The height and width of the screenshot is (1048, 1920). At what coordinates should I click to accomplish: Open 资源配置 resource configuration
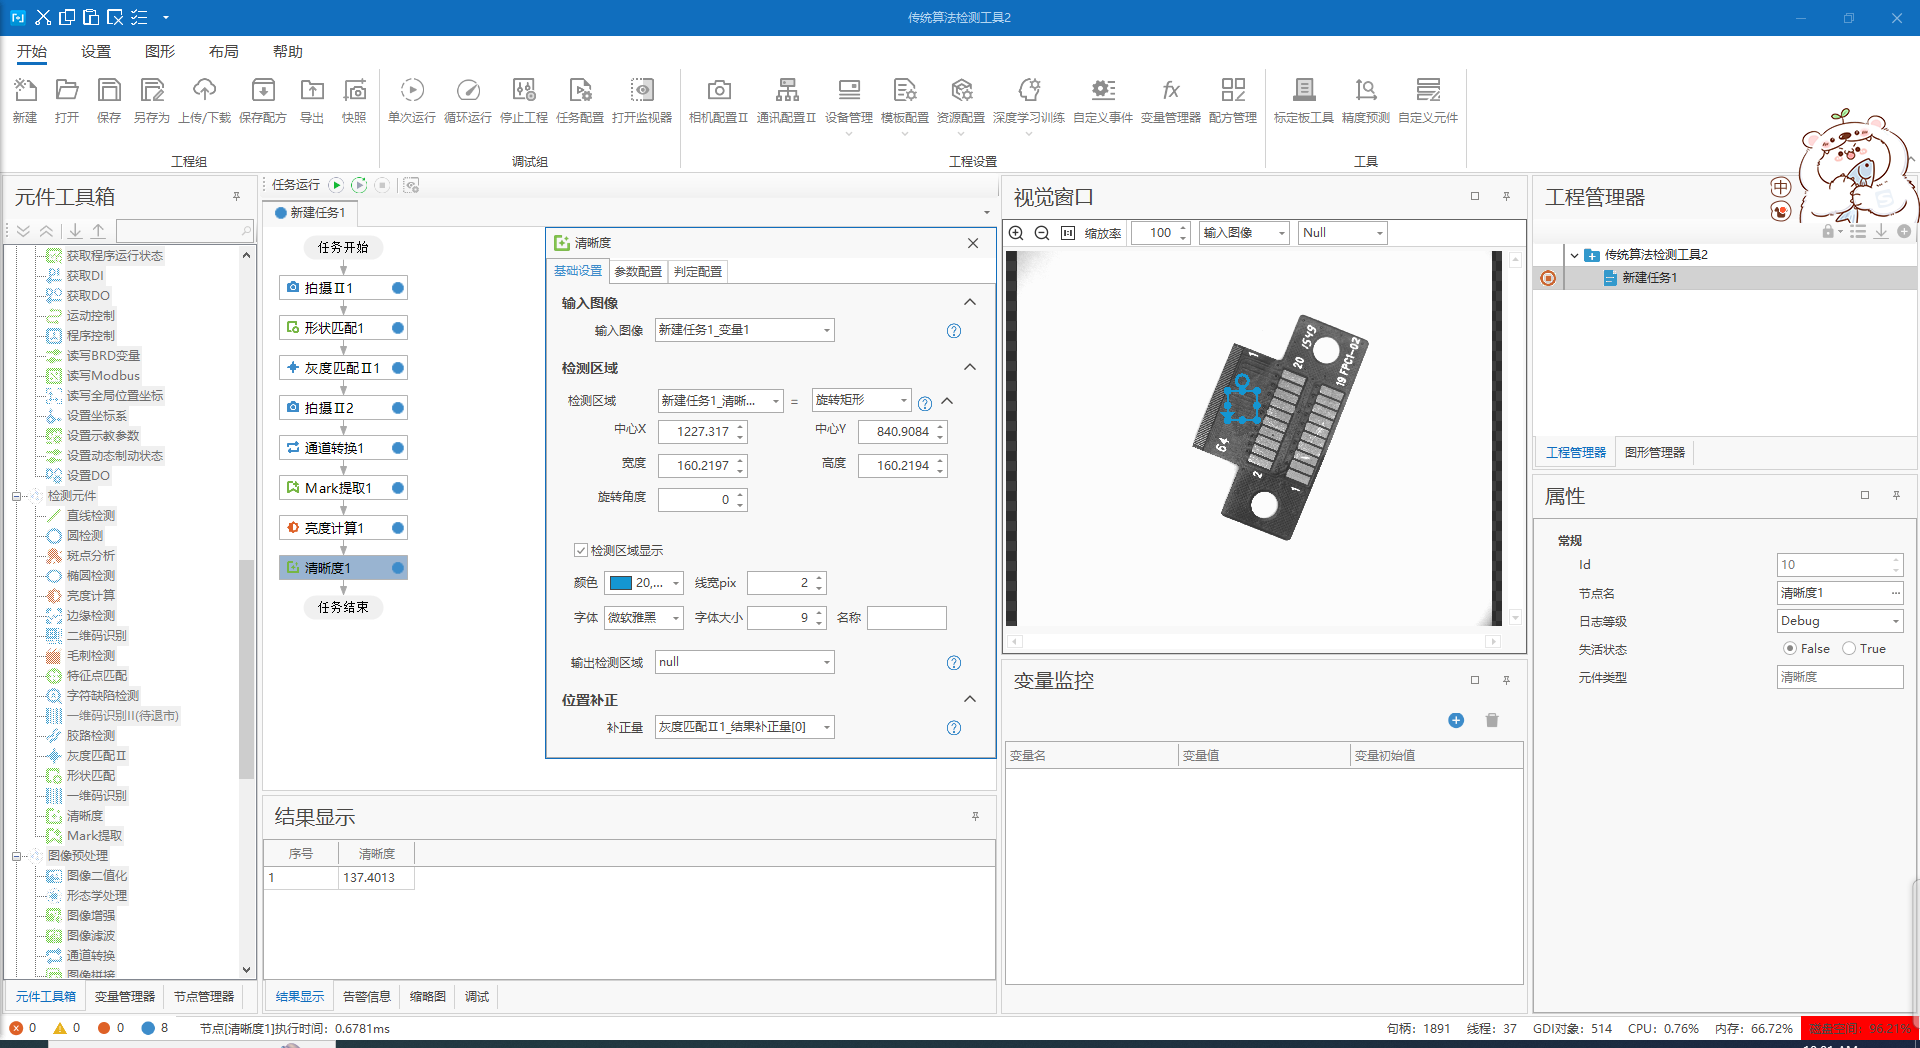961,91
